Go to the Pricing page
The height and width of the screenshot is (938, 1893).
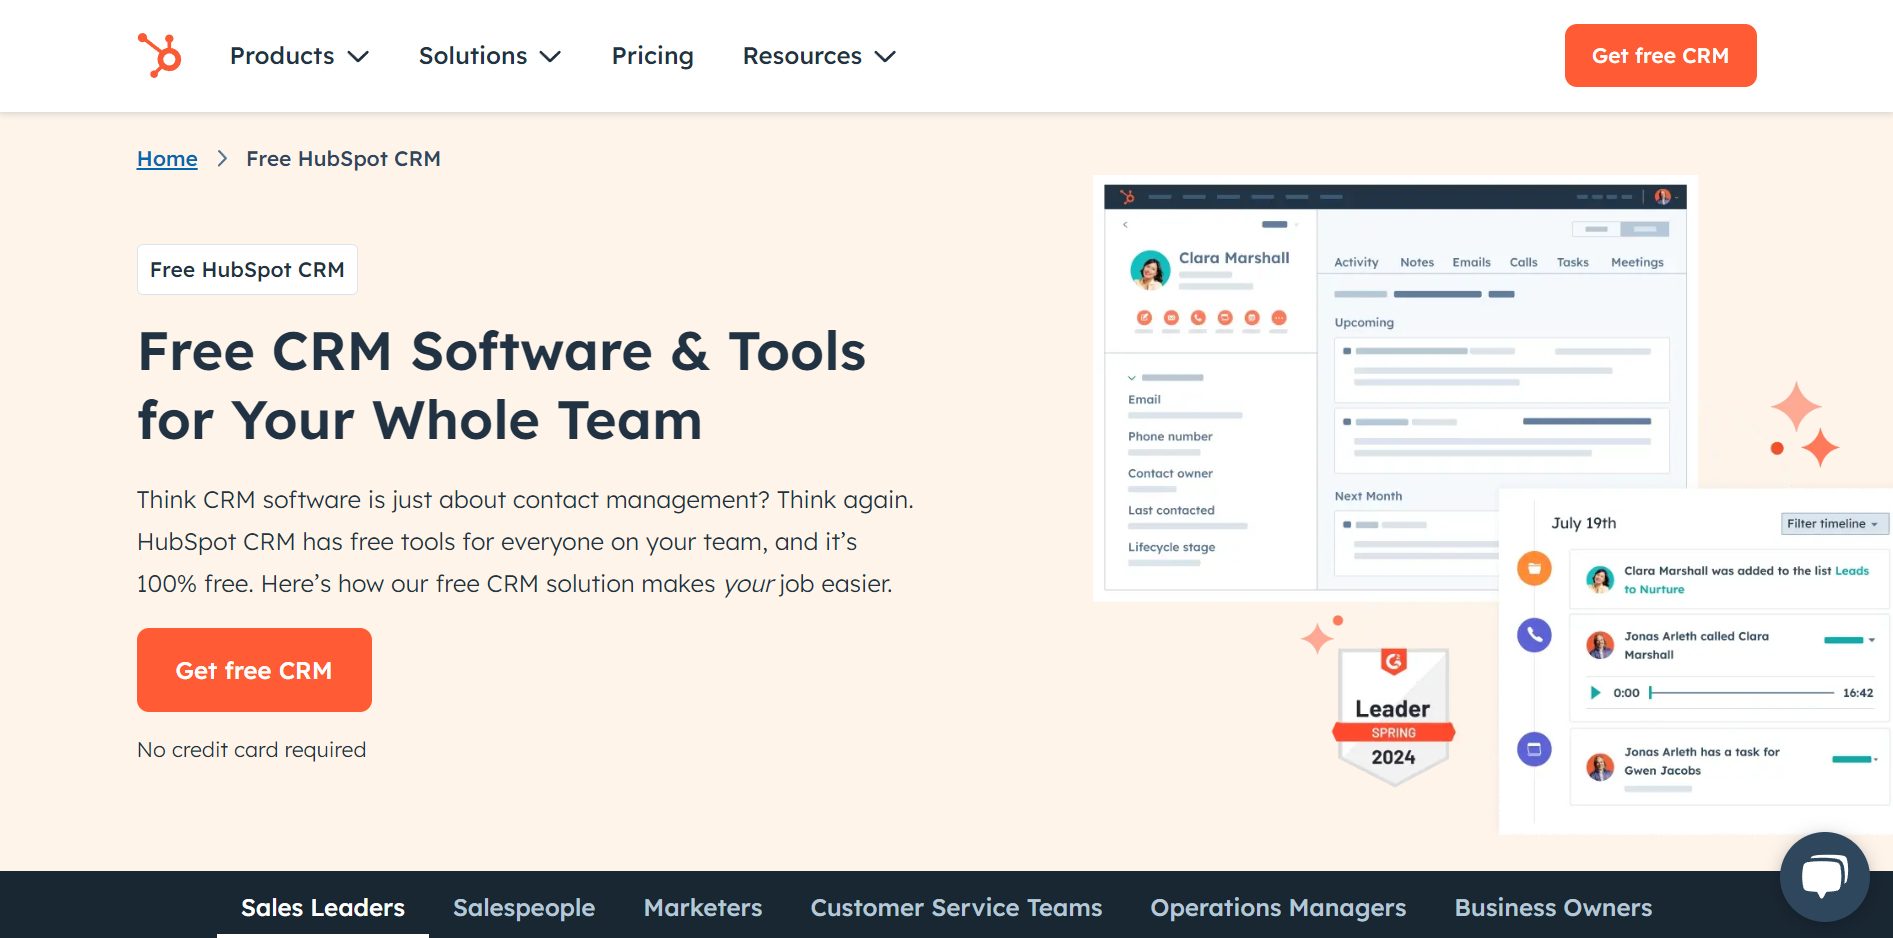tap(652, 56)
